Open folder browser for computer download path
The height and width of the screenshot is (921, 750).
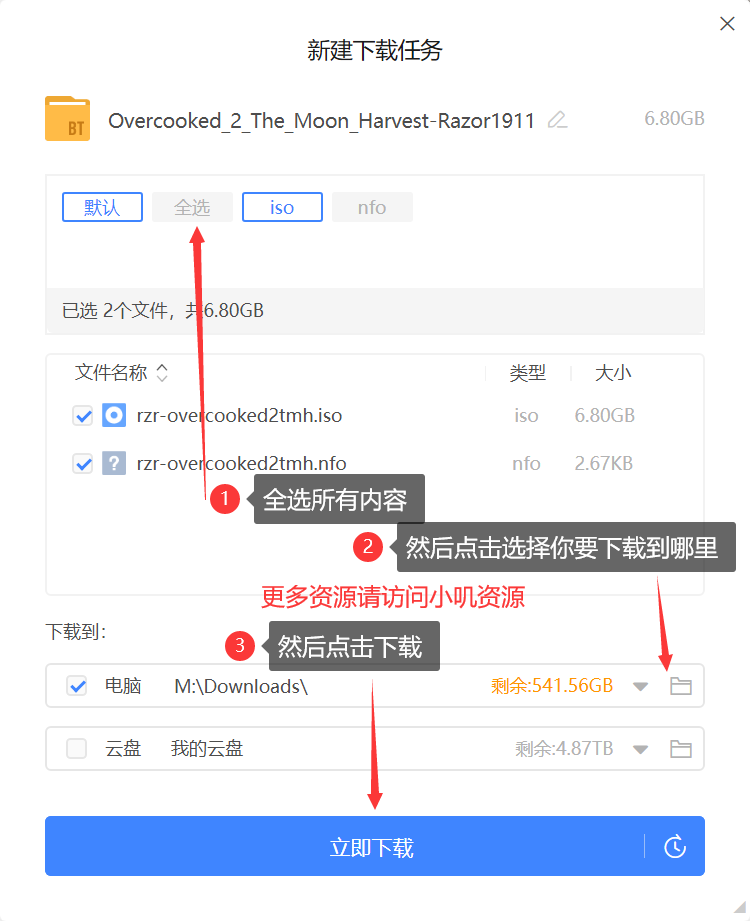pos(681,685)
